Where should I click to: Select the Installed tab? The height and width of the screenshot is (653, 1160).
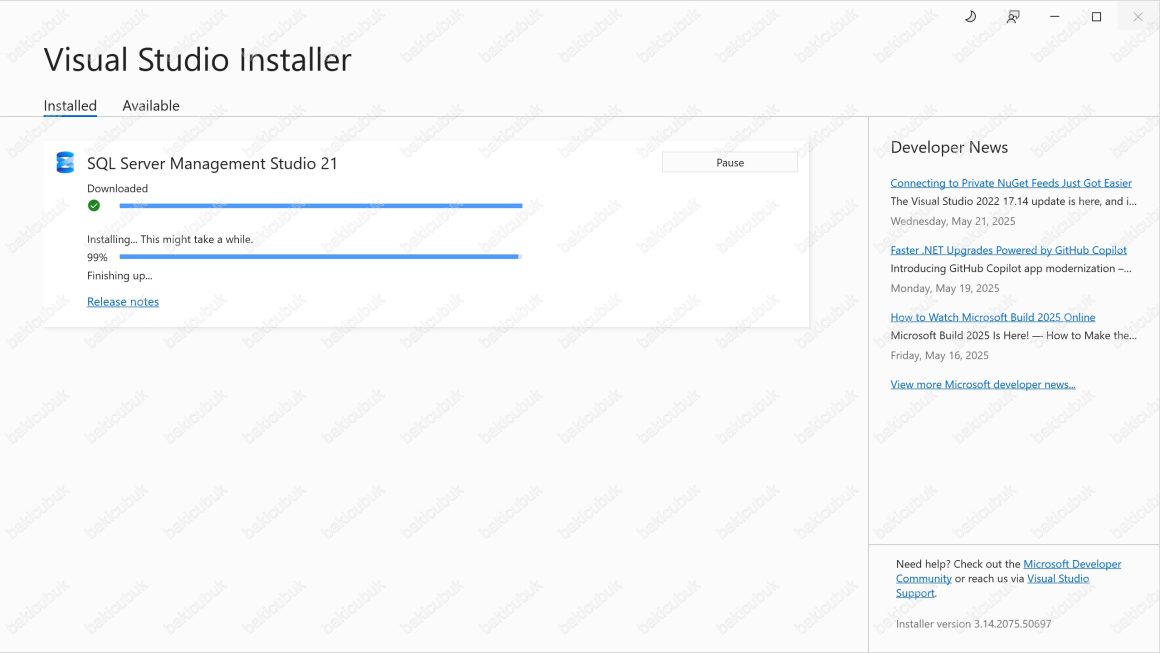(69, 105)
